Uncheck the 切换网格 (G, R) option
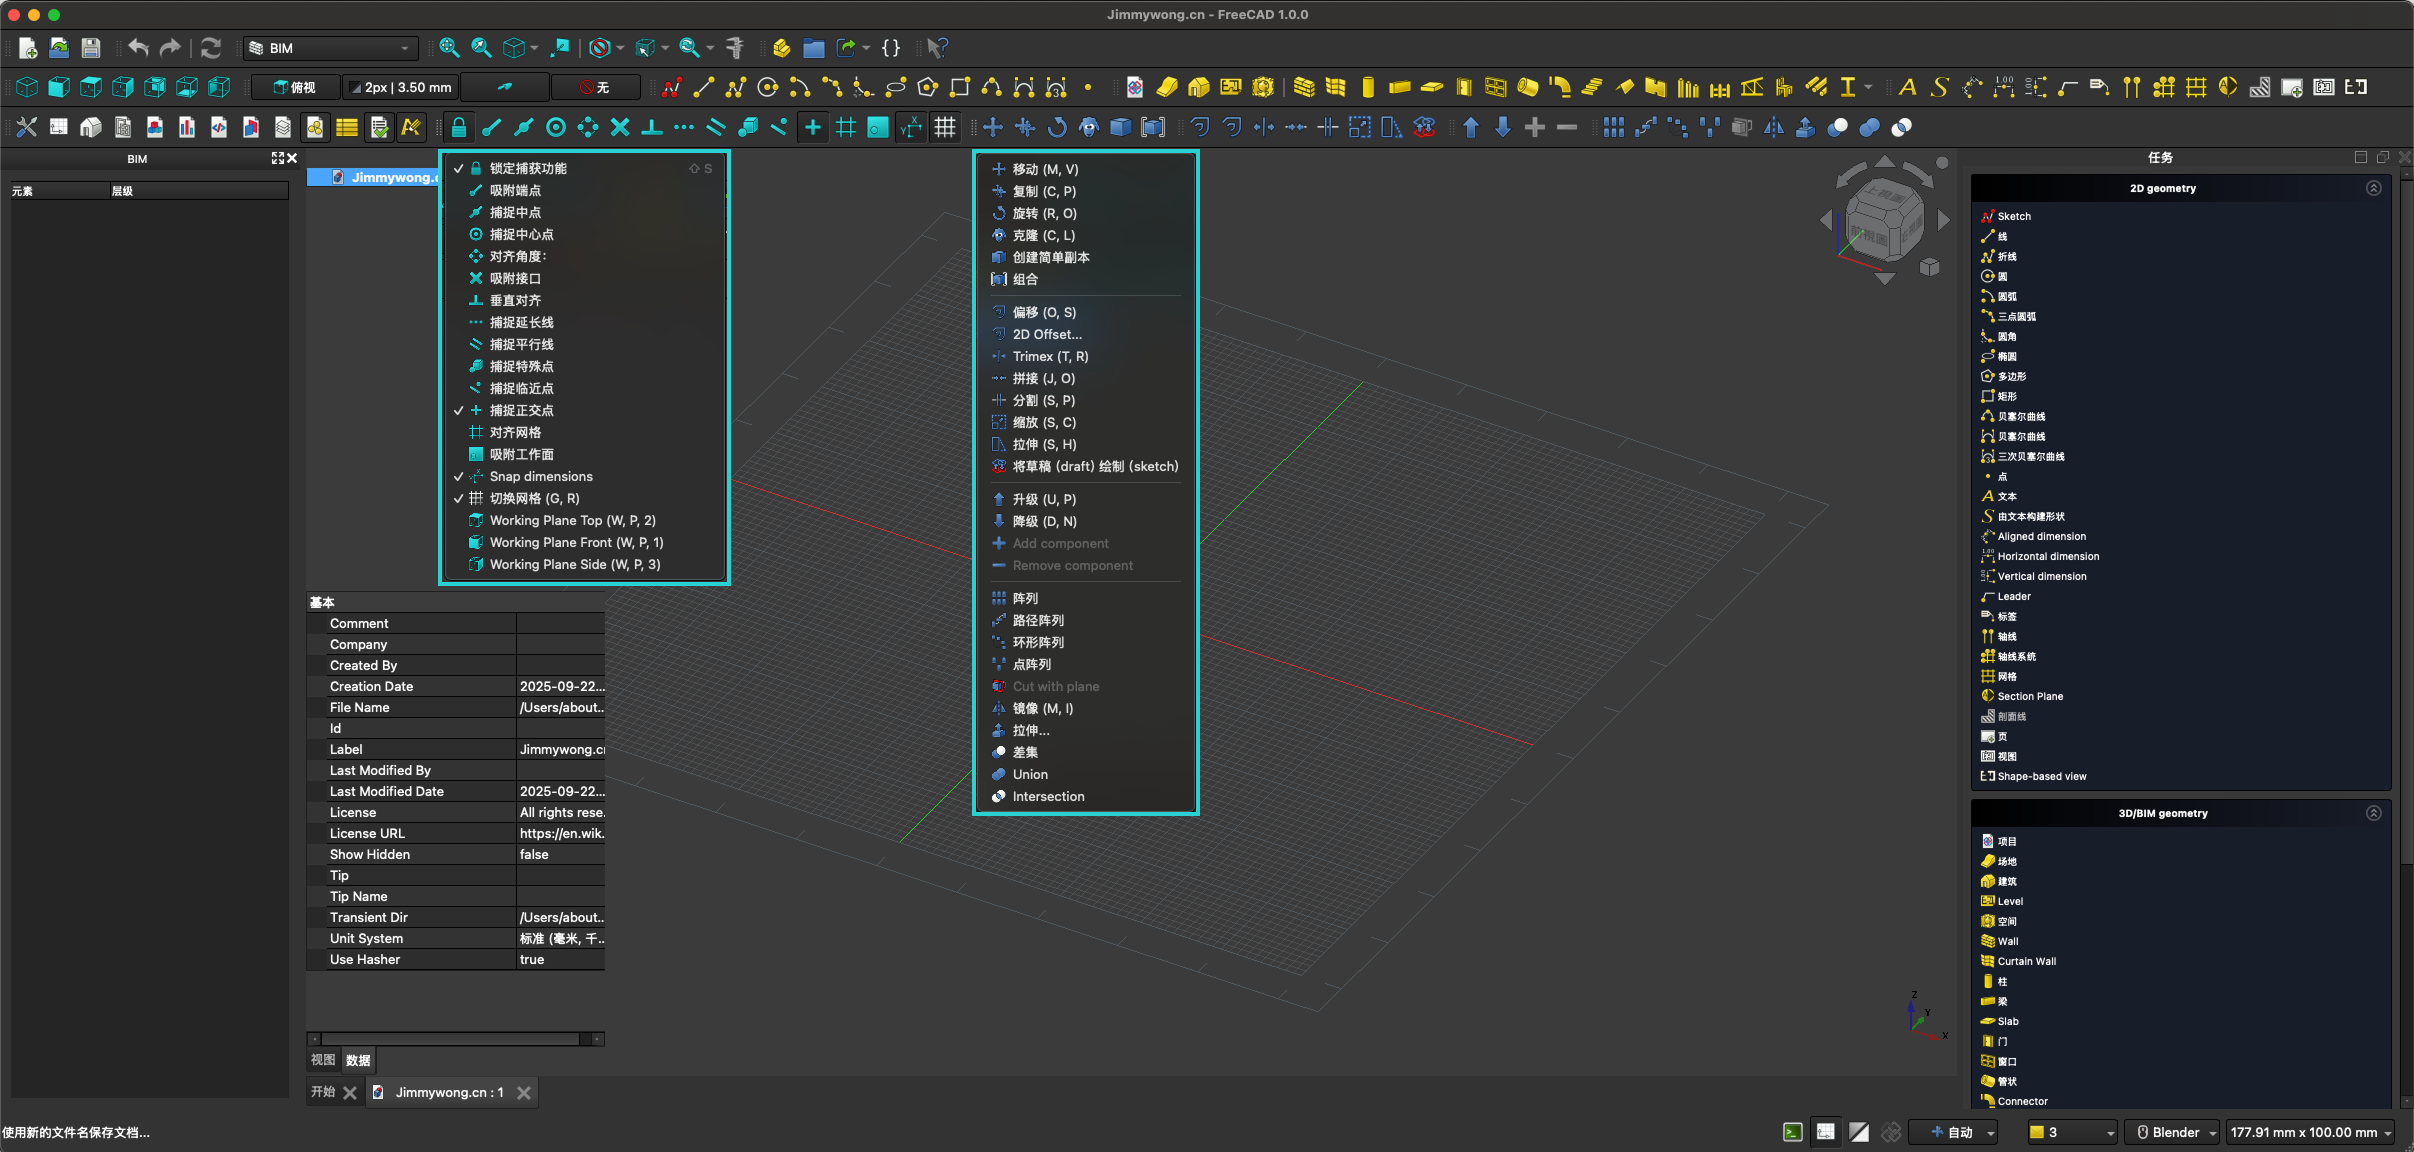Screen dimensions: 2414x1152 pos(534,498)
